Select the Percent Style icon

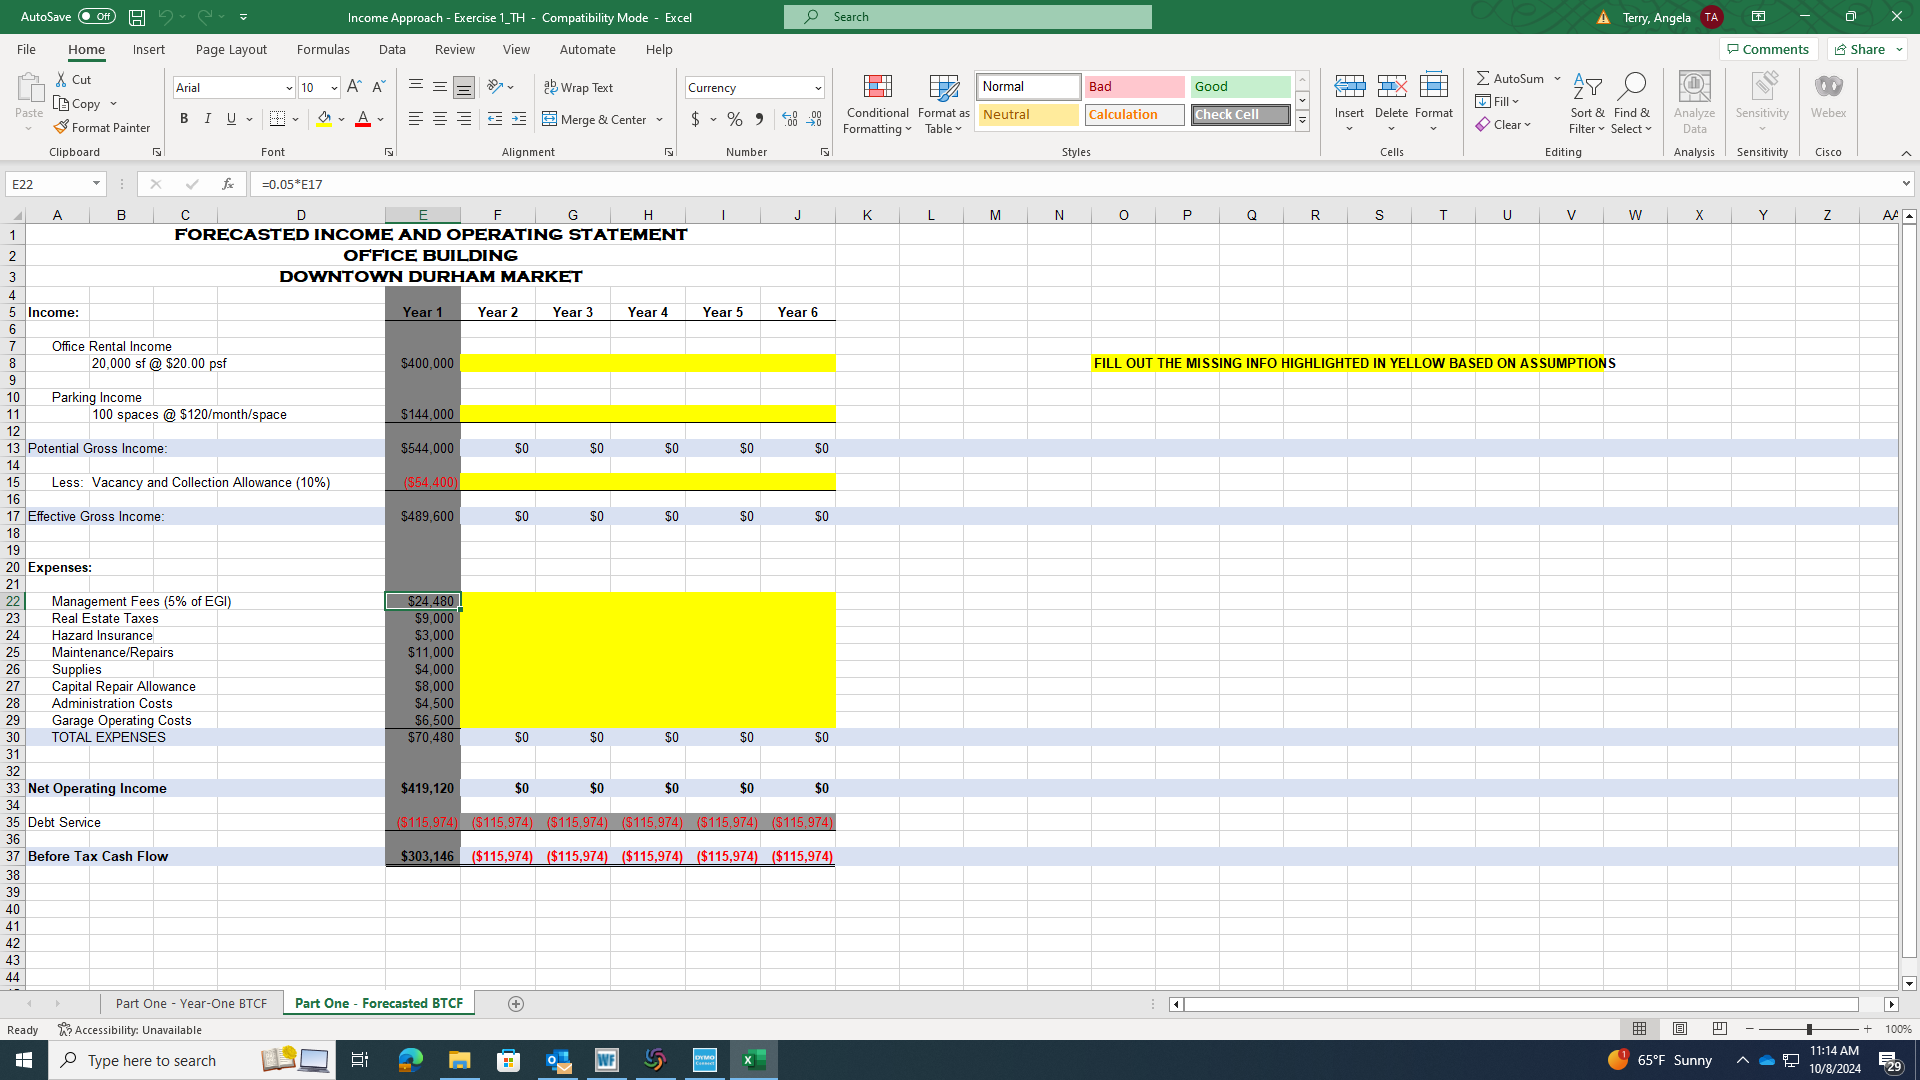[734, 119]
